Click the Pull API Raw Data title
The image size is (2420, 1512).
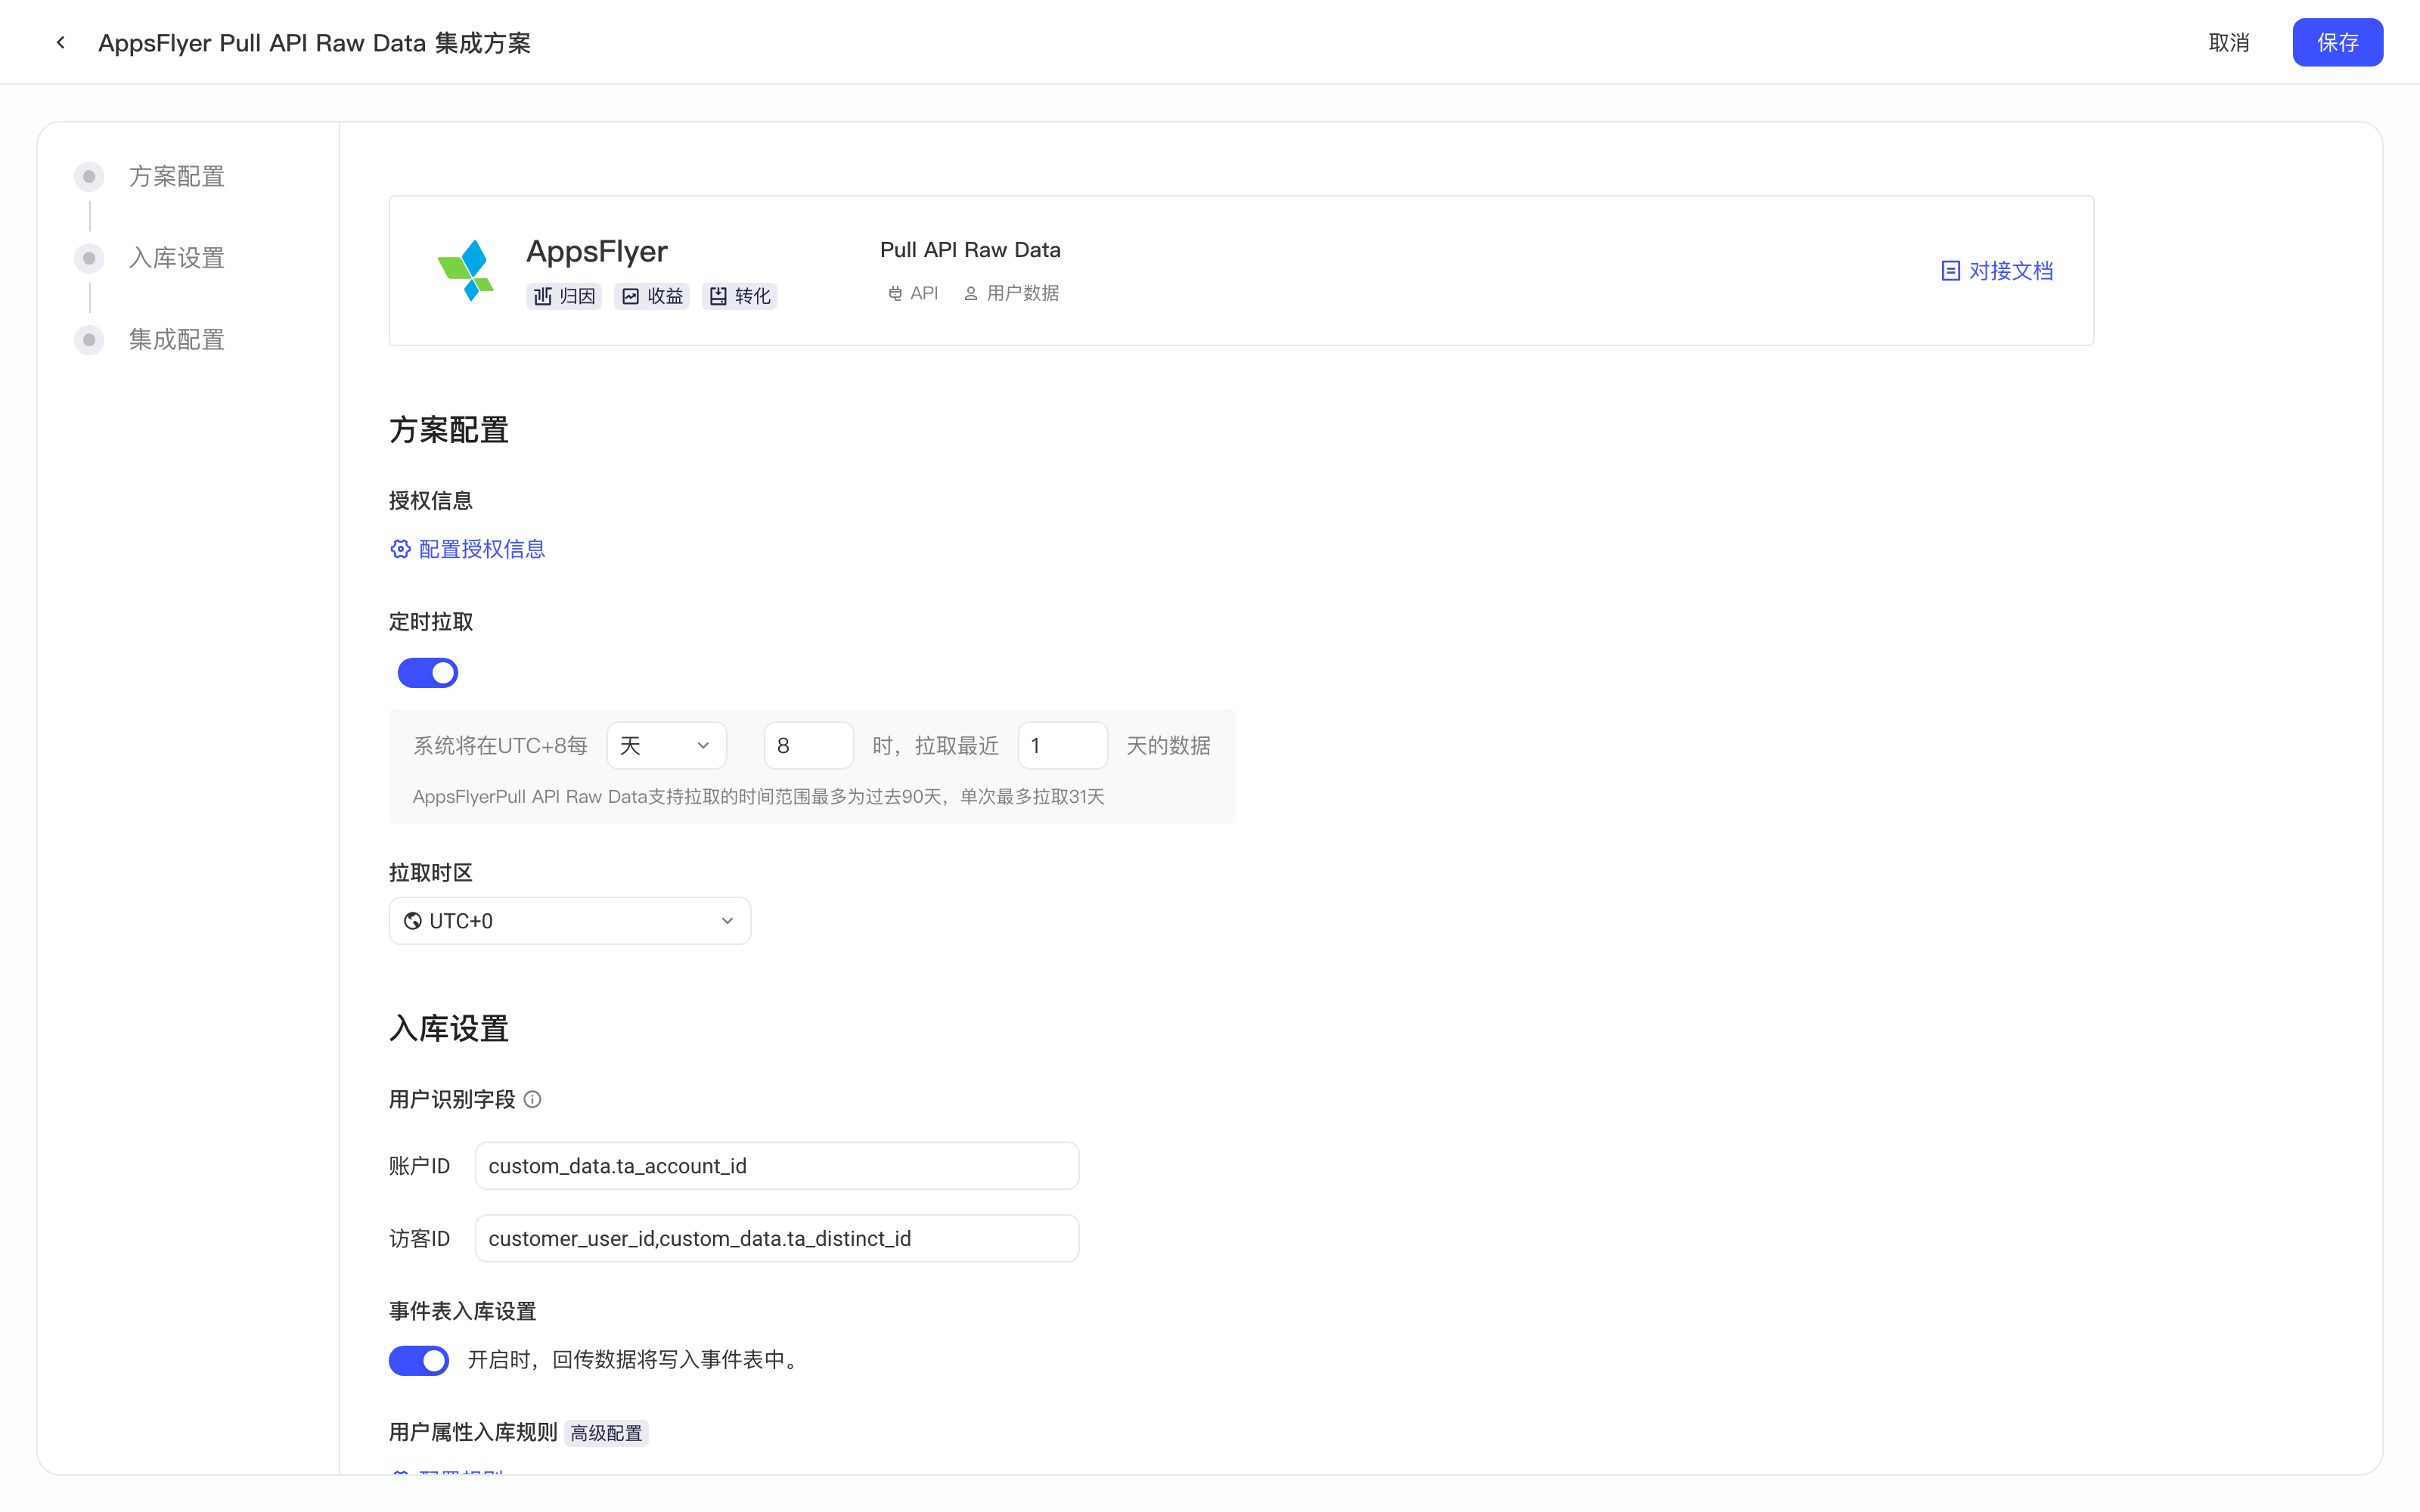pyautogui.click(x=970, y=250)
